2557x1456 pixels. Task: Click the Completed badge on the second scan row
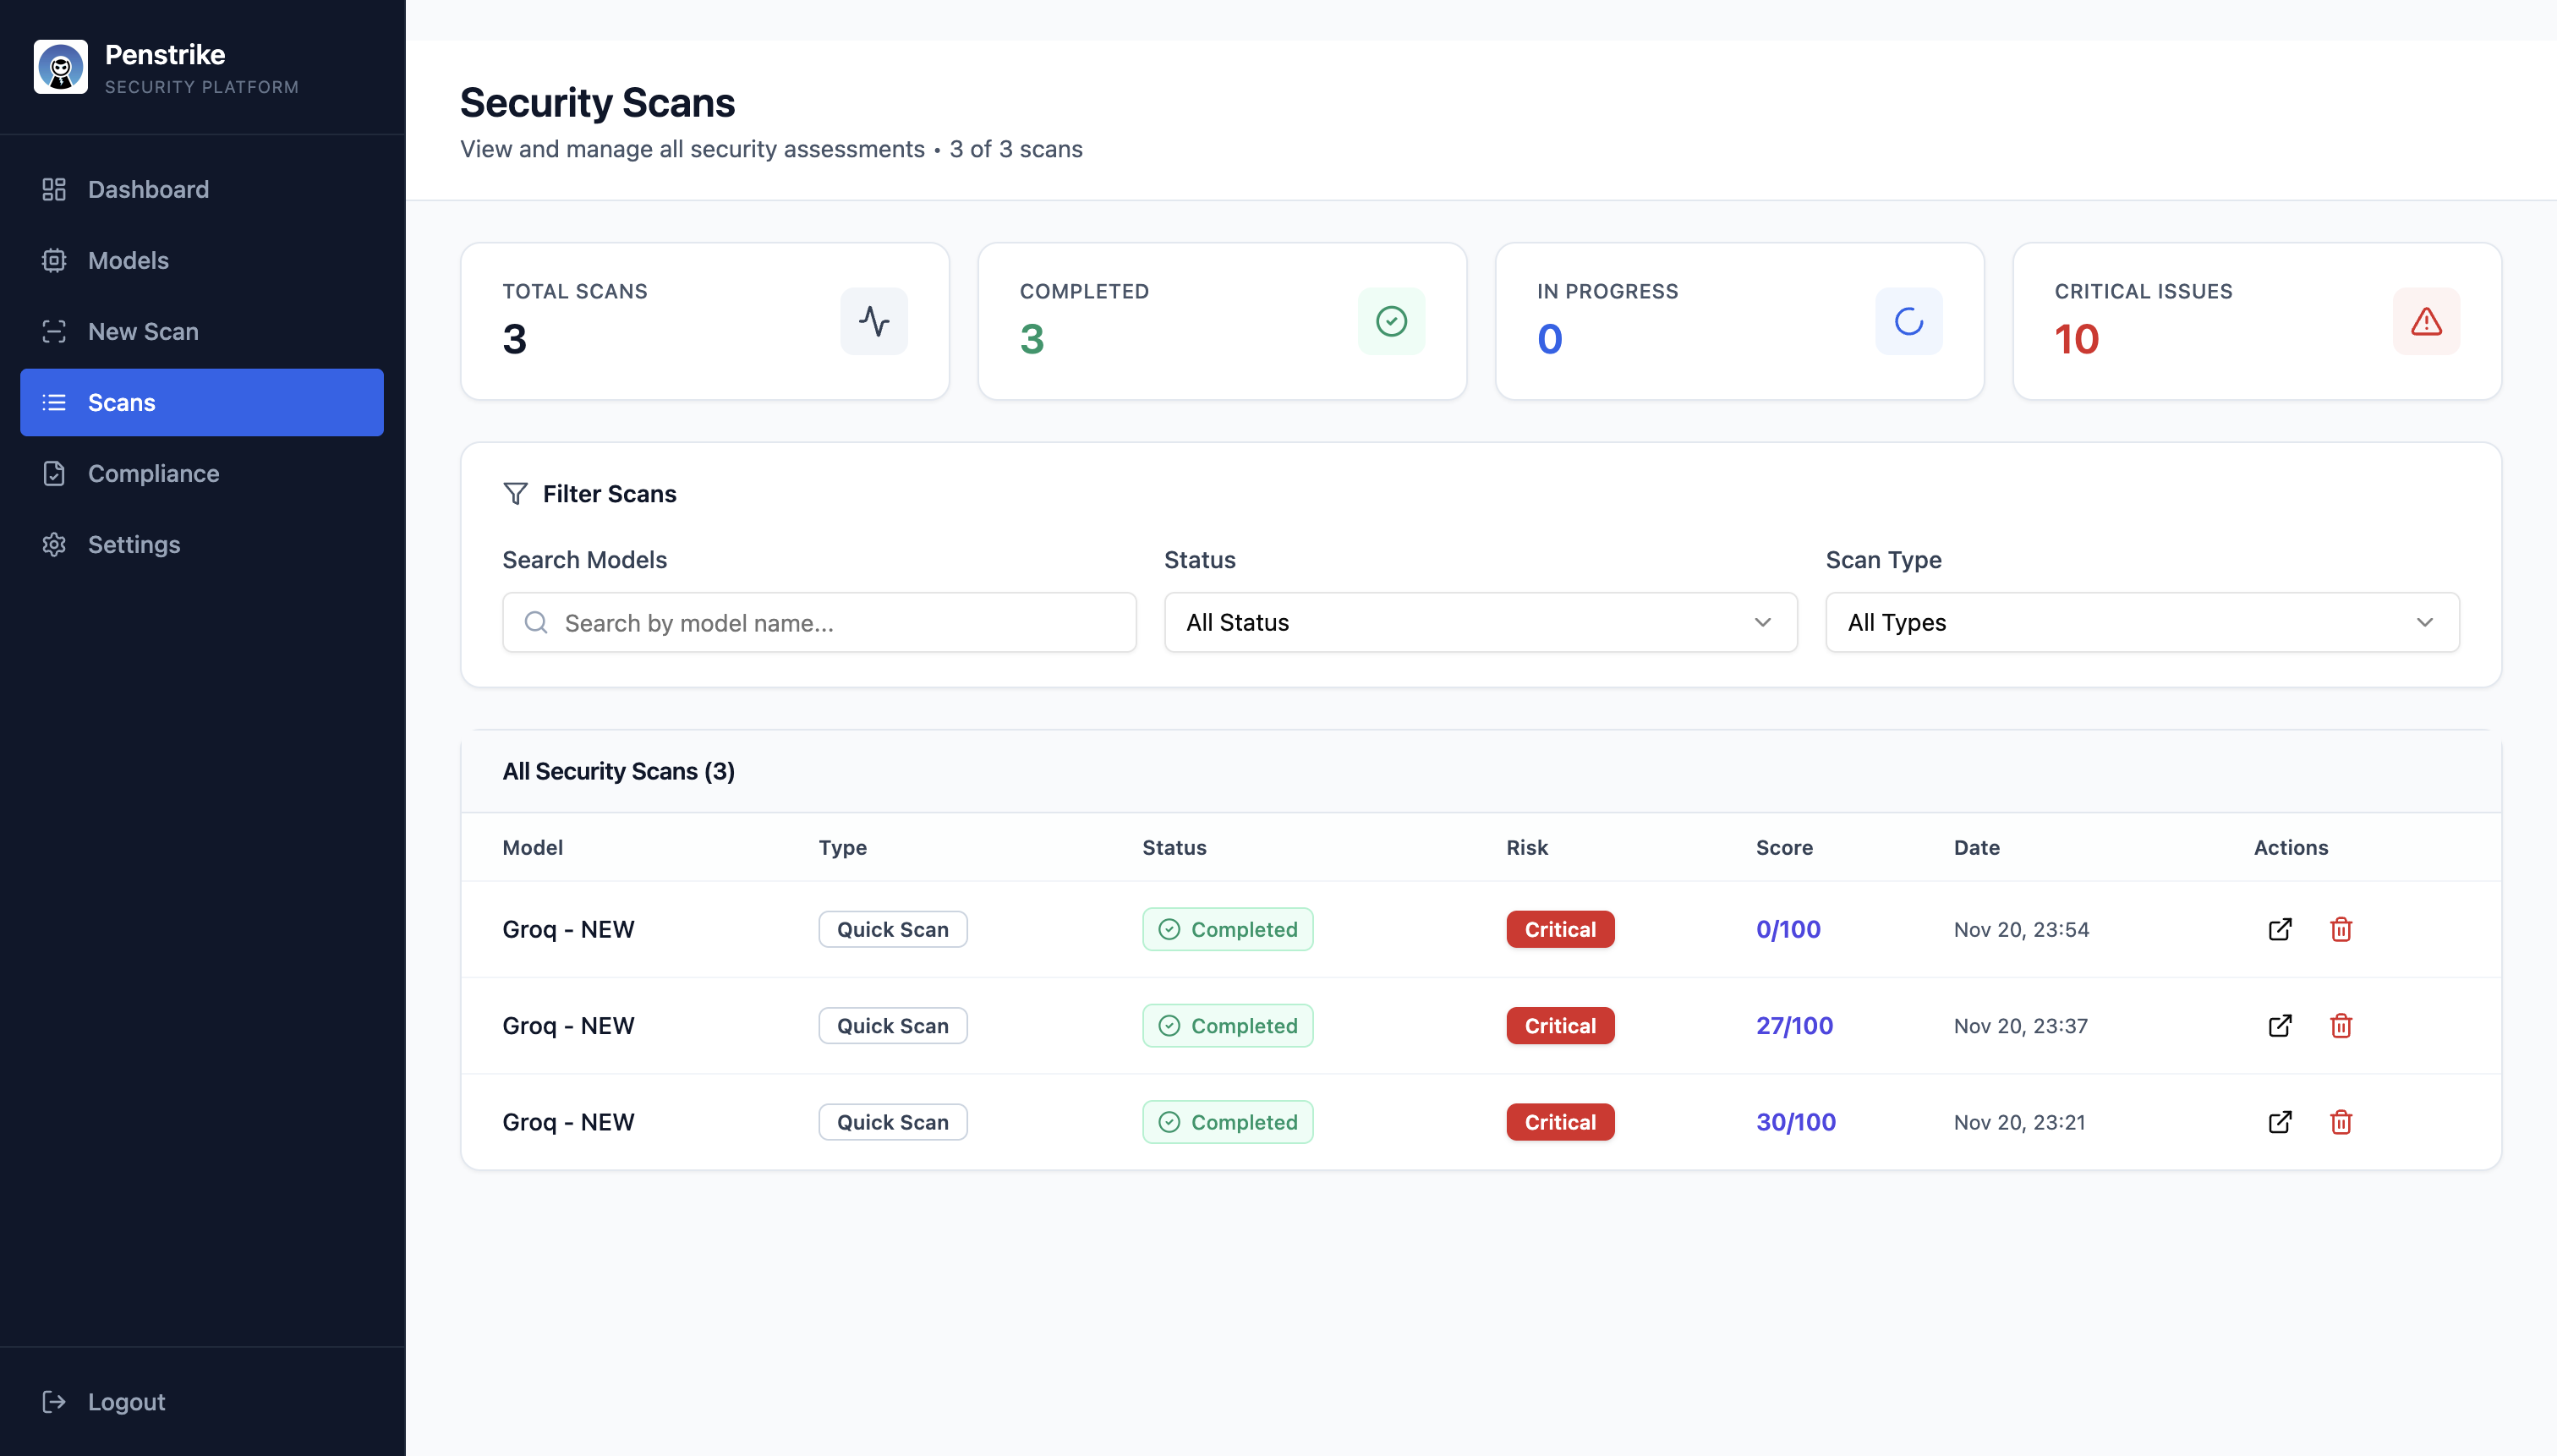tap(1227, 1025)
